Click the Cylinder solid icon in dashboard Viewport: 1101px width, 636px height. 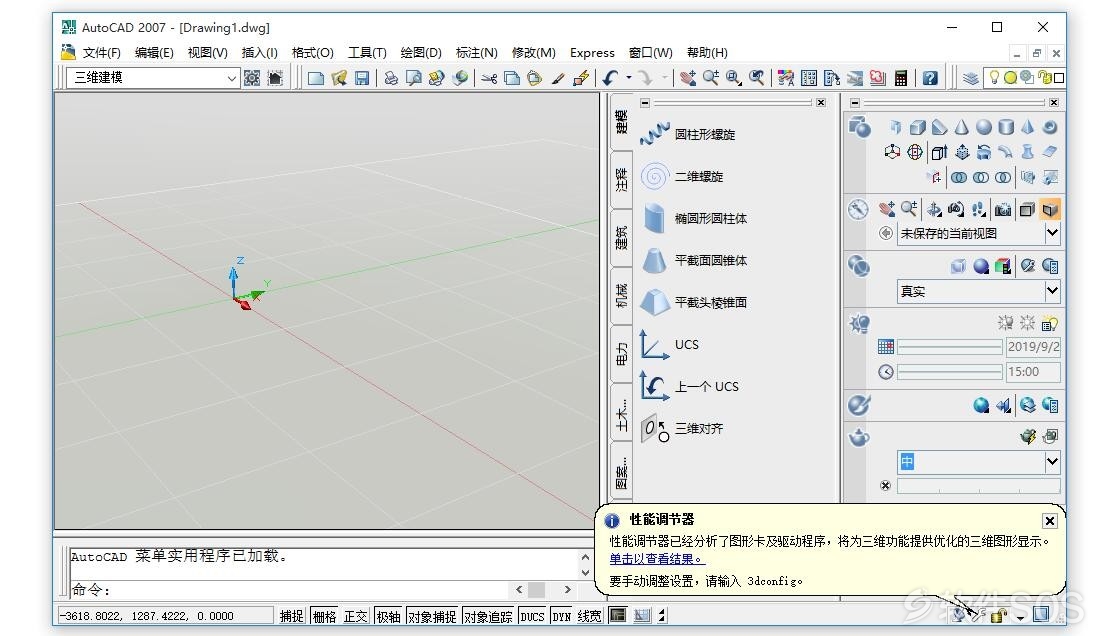[1006, 127]
